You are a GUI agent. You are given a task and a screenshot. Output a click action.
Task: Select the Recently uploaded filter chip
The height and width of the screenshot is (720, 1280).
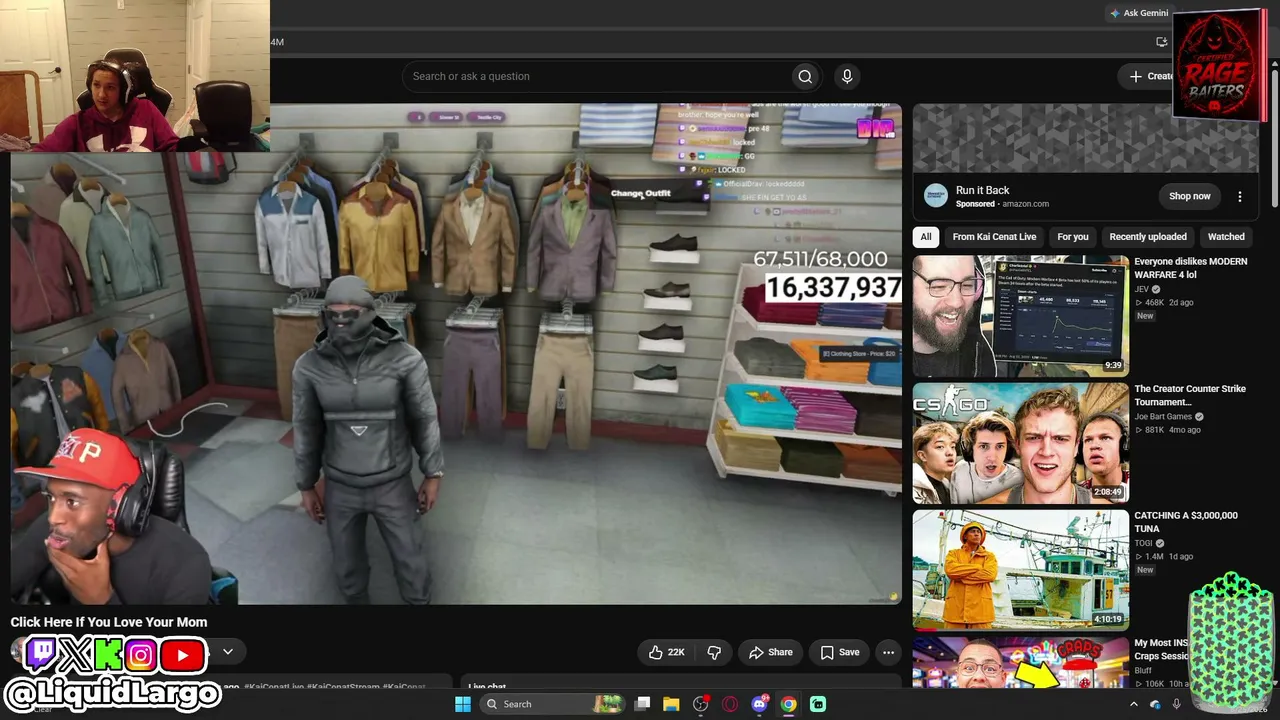click(x=1148, y=237)
